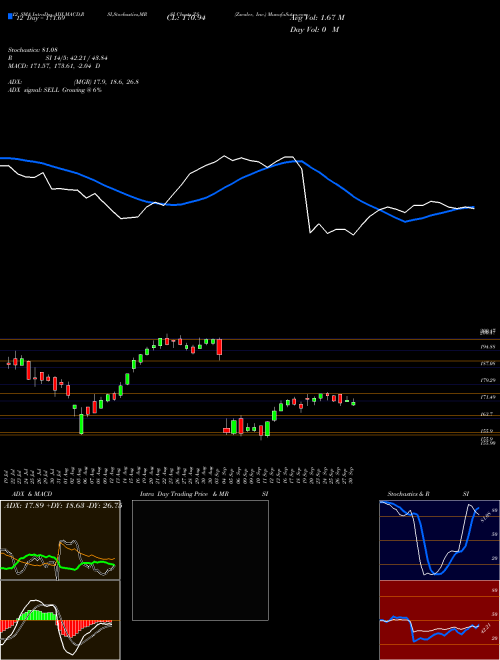Click the MACD 171.57, 173.61 values line
Image resolution: width=500 pixels, height=660 pixels.
pyautogui.click(x=54, y=66)
